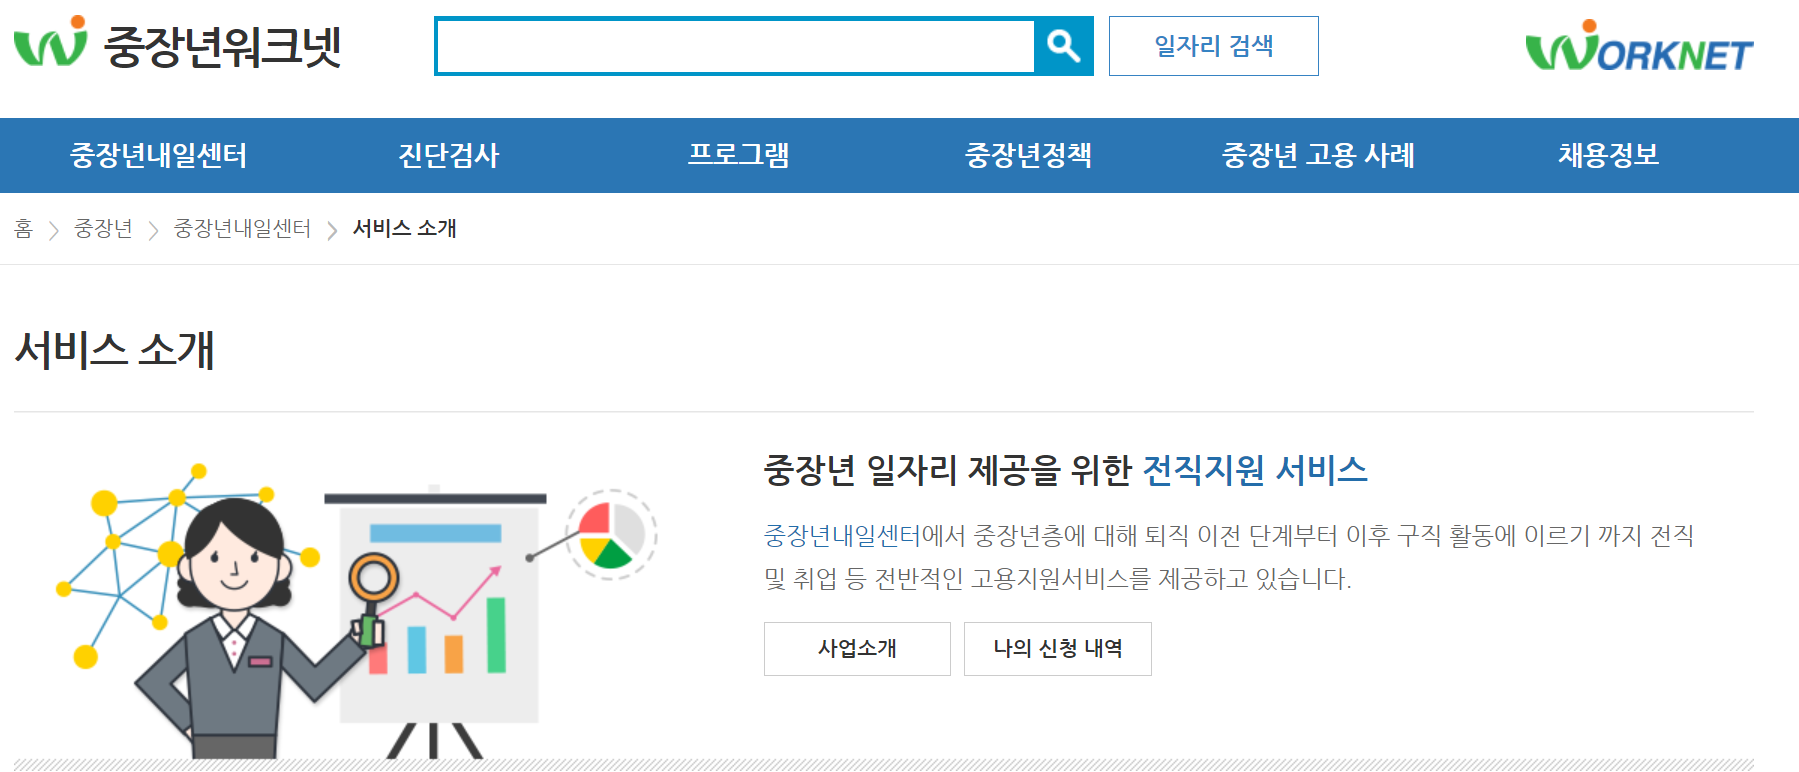This screenshot has width=1799, height=772.
Task: Click the 중장년워크넷 logo
Action: click(x=178, y=45)
